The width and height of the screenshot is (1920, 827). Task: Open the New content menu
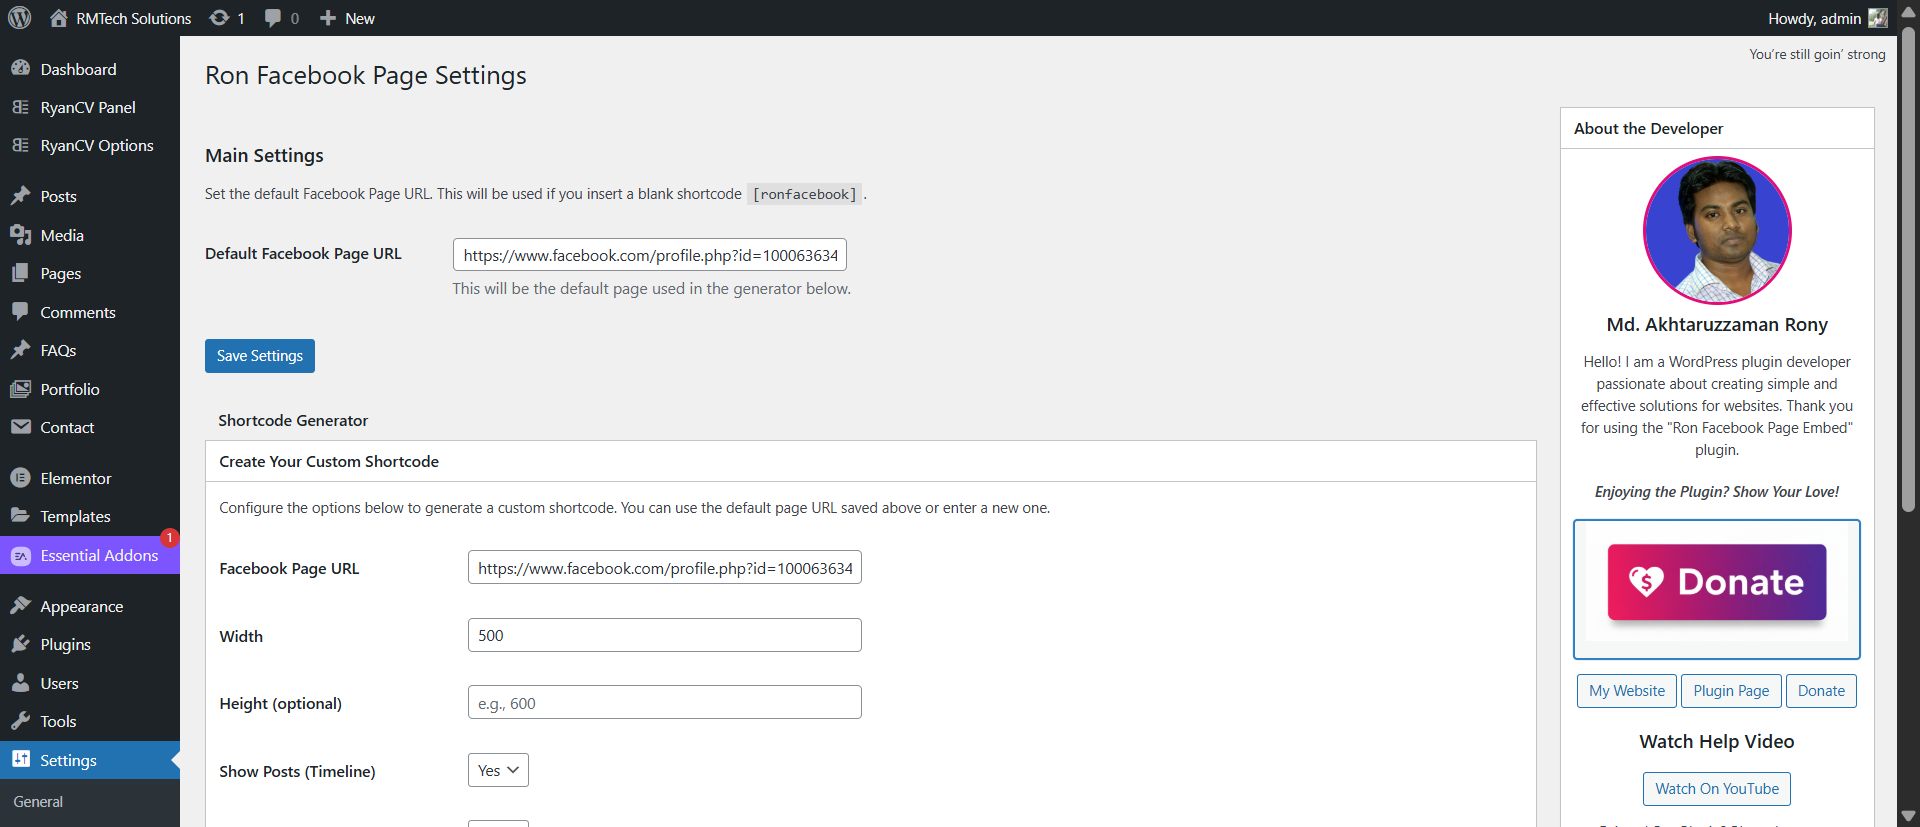click(x=347, y=18)
